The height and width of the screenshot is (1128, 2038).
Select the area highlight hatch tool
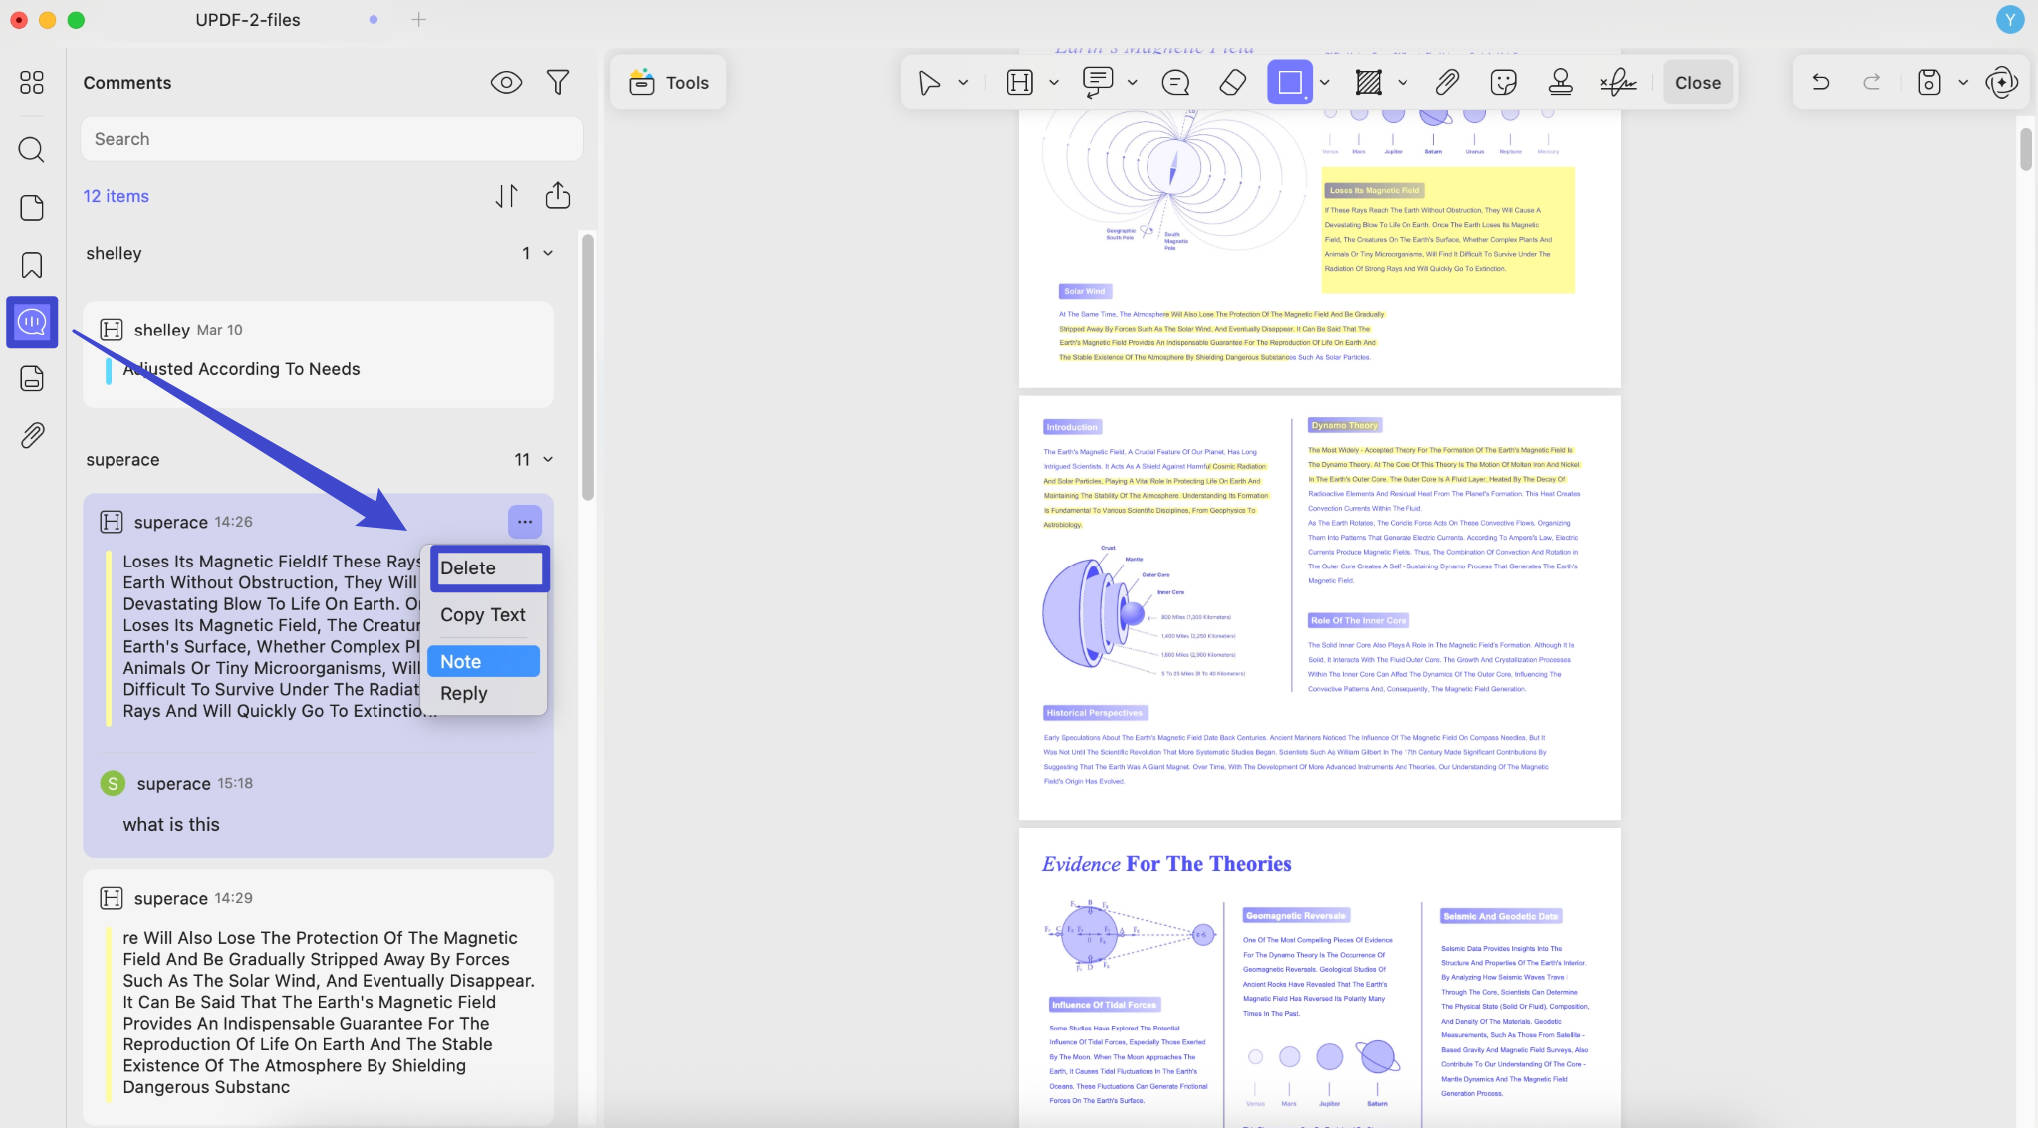tap(1369, 83)
